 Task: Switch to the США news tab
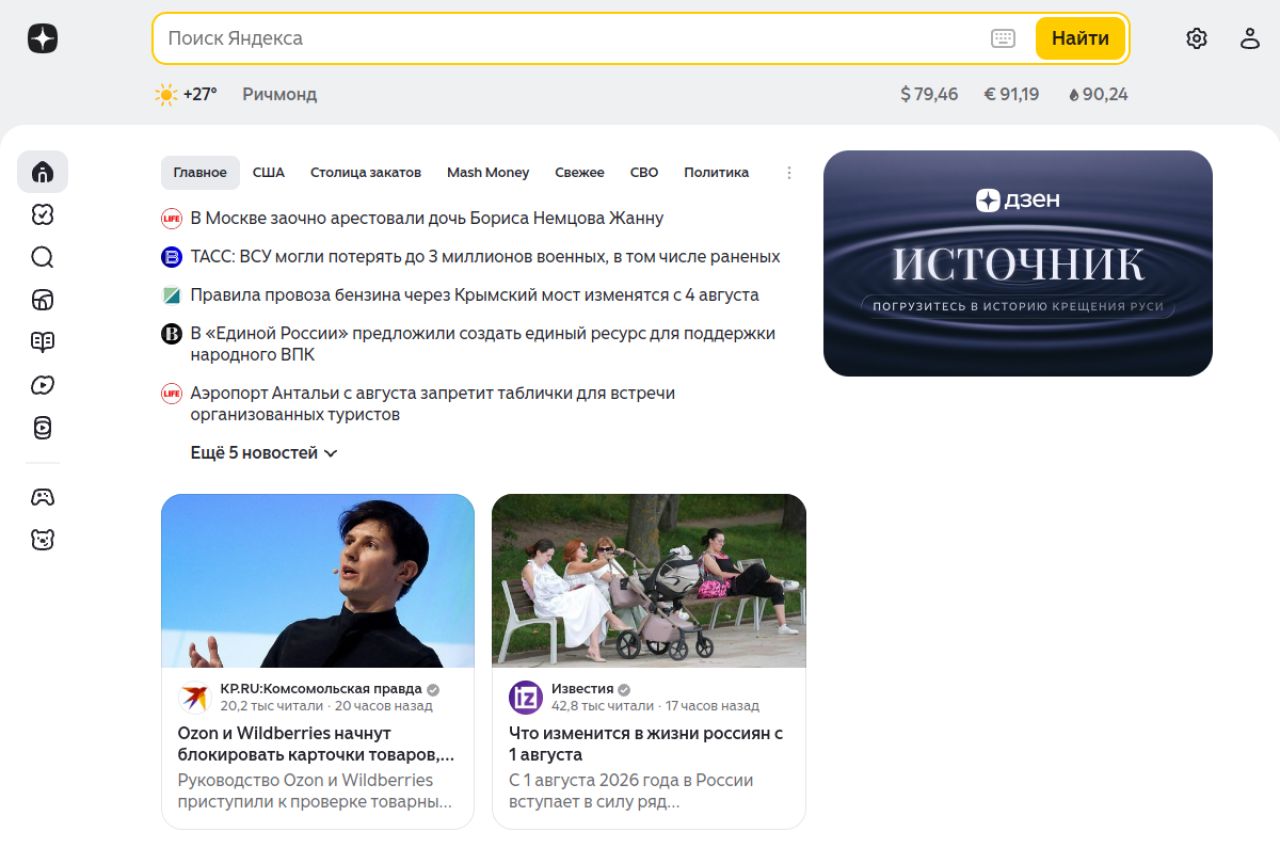click(x=269, y=173)
